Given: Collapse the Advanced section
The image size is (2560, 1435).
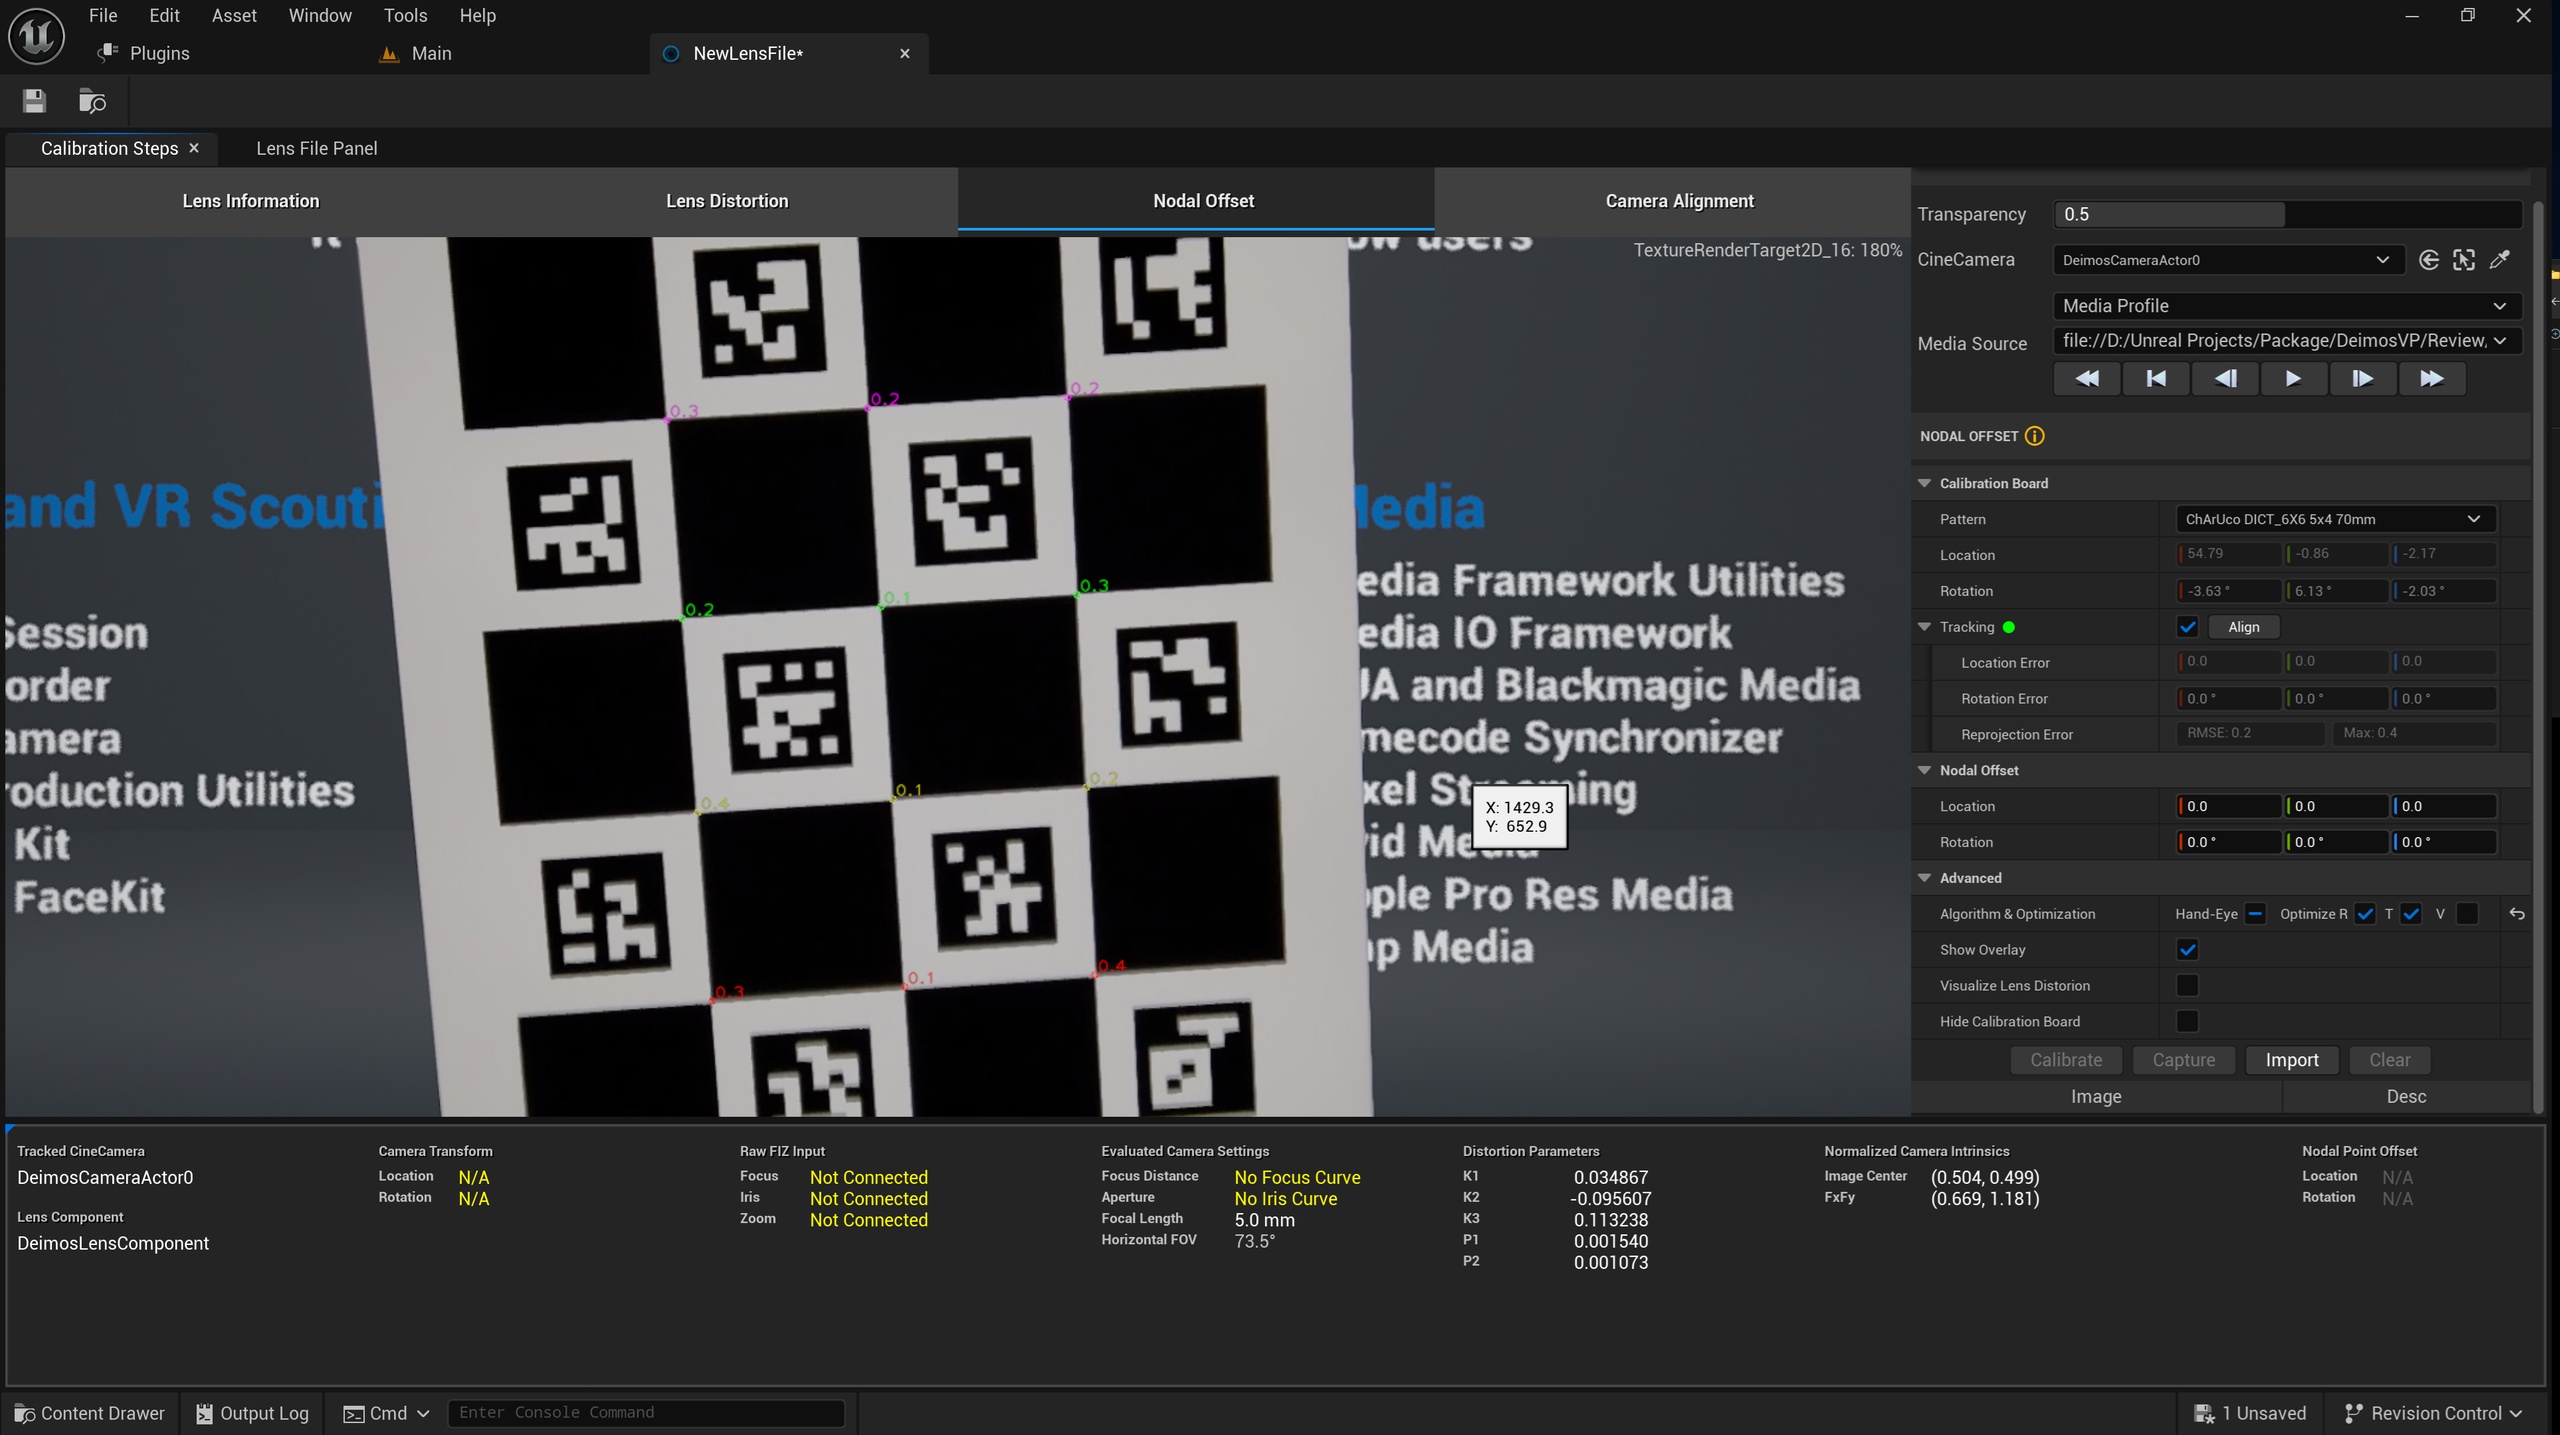Looking at the screenshot, I should point(1924,878).
